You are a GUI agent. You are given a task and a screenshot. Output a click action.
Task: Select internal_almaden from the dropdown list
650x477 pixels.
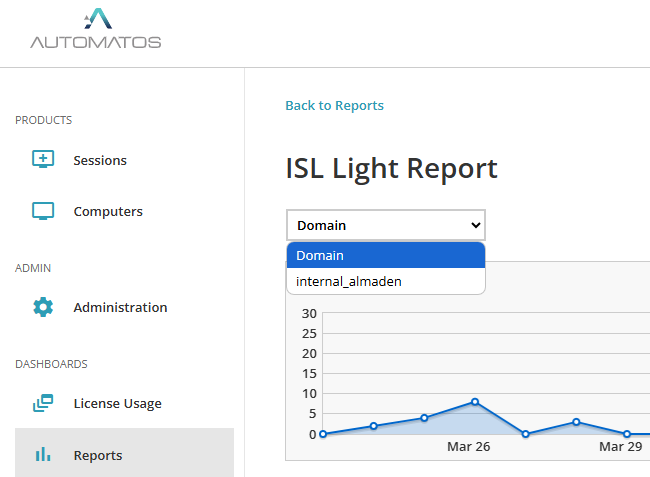349,282
